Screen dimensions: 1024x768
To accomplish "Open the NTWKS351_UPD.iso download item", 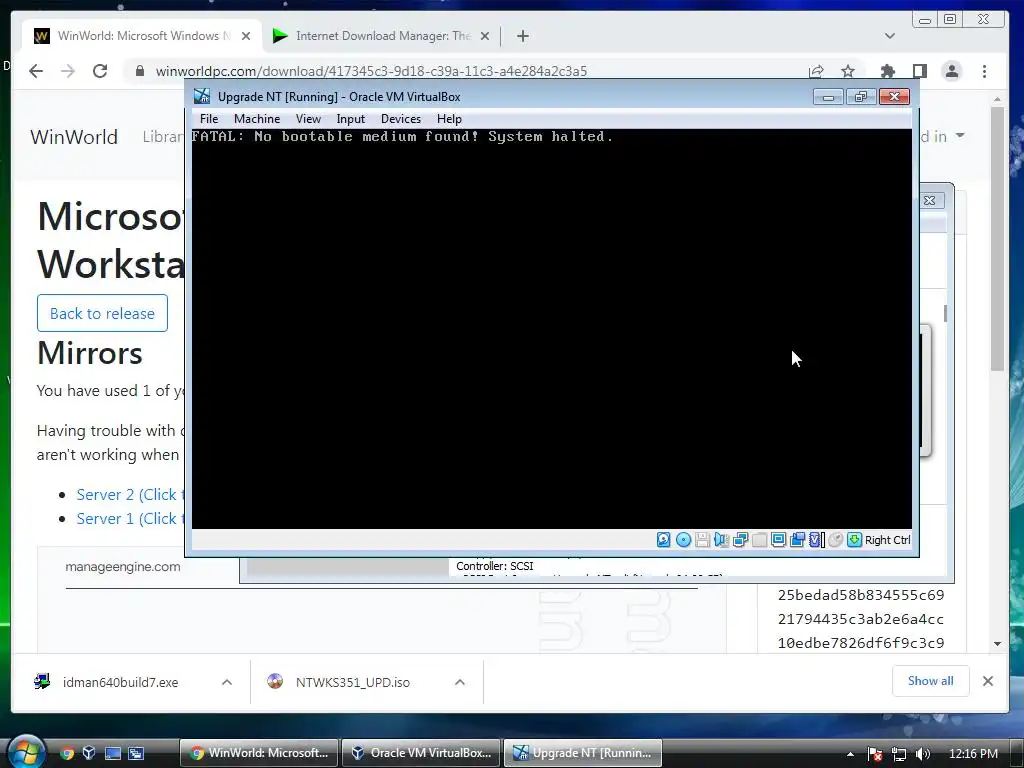I will (353, 682).
